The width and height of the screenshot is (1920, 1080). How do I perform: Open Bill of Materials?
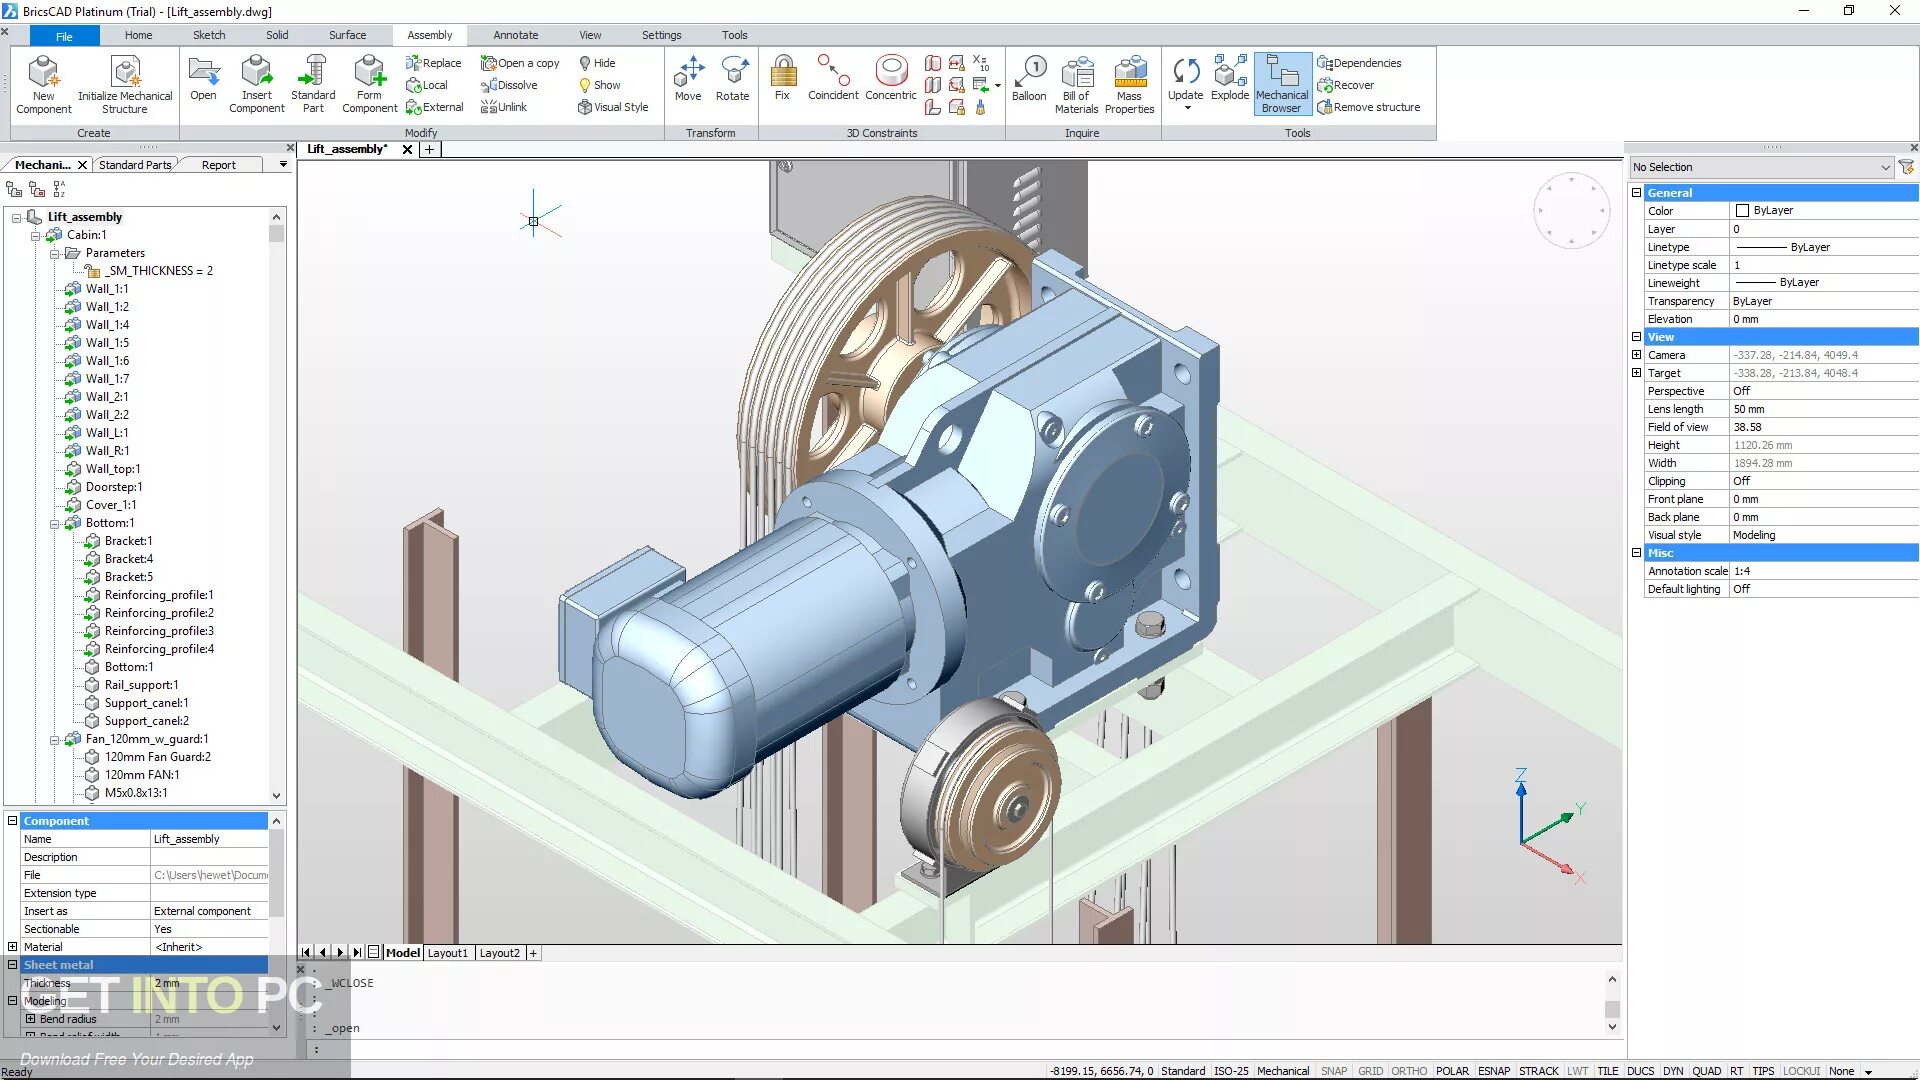[1077, 83]
